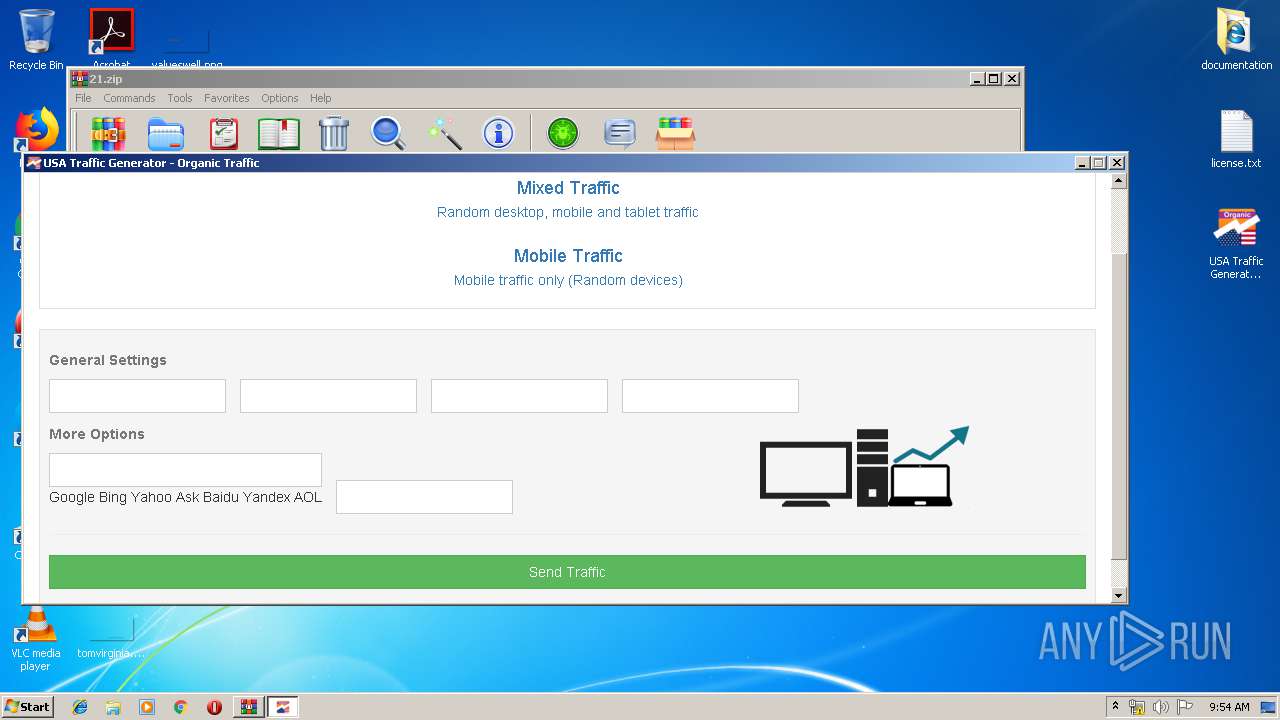Click the fourth General Settings input field
Image resolution: width=1280 pixels, height=720 pixels.
(710, 396)
